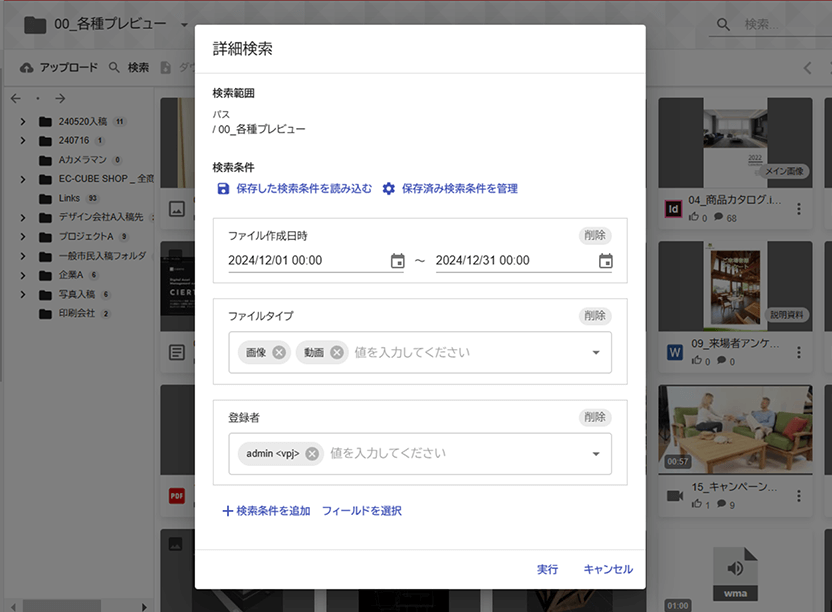
Task: Click フィールドを選択 link
Action: pyautogui.click(x=362, y=511)
